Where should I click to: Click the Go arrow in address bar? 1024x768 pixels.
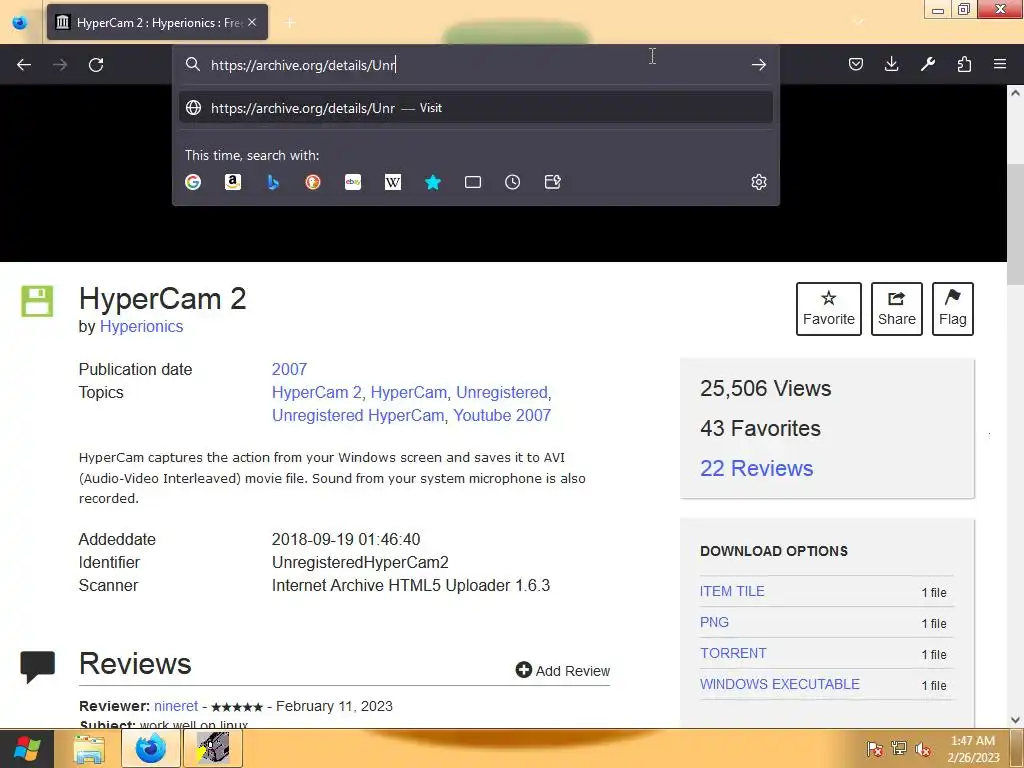[x=758, y=65]
